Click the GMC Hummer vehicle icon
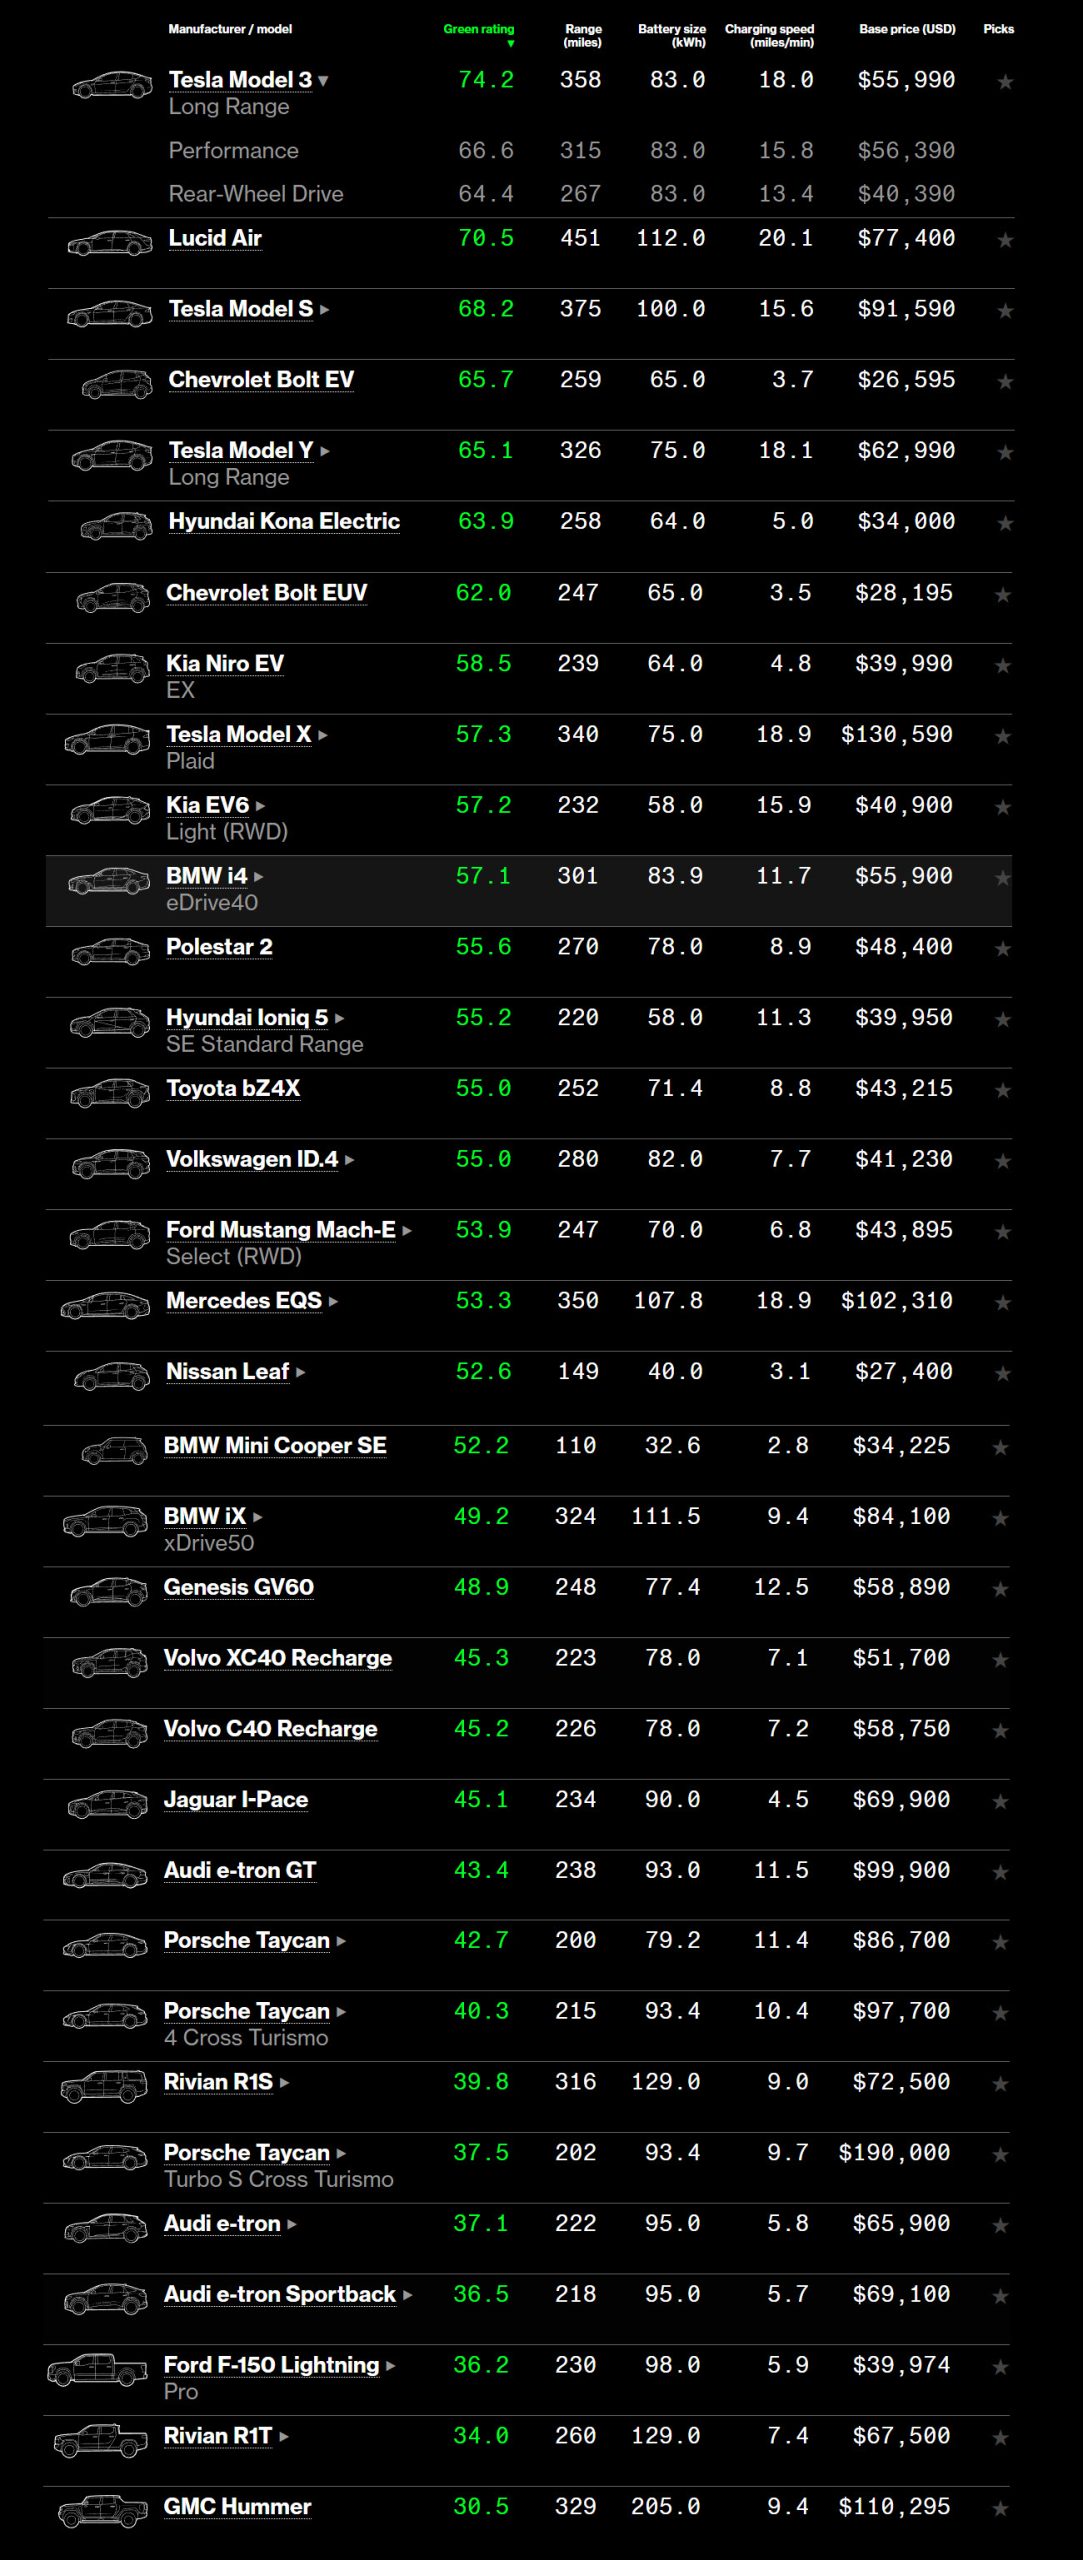The height and width of the screenshot is (2560, 1083). [103, 2511]
